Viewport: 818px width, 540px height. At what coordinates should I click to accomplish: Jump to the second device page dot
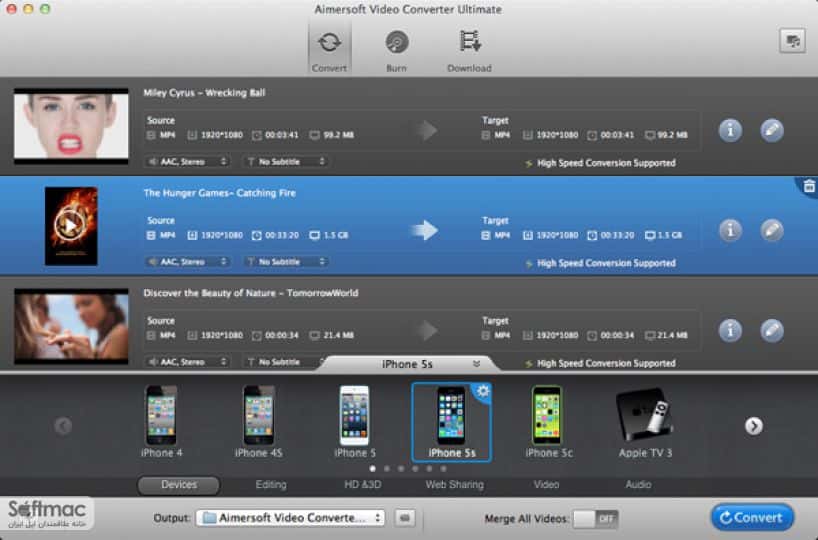[x=387, y=469]
